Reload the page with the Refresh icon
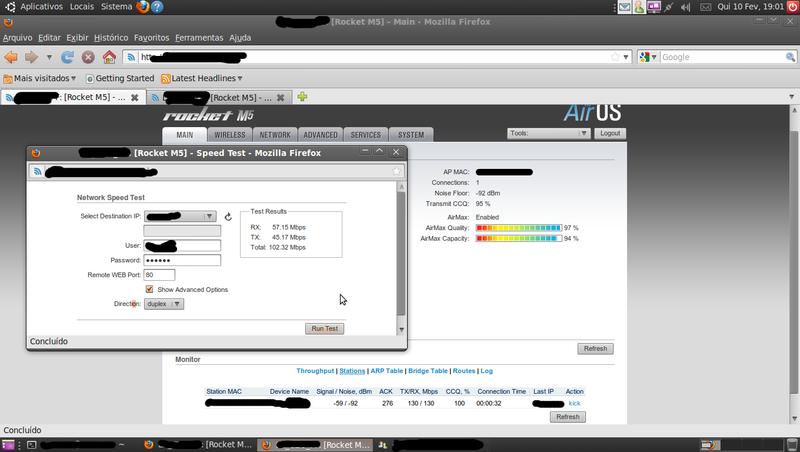 67,57
